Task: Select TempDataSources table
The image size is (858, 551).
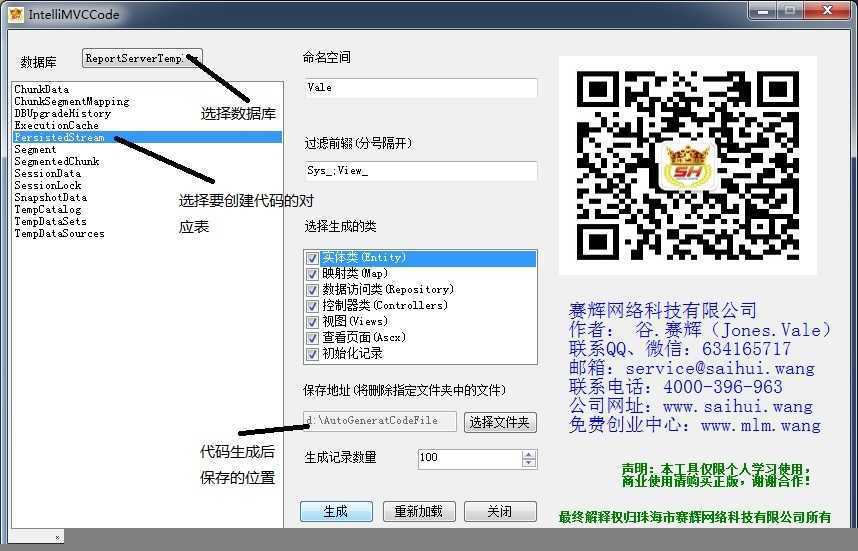Action: [59, 234]
